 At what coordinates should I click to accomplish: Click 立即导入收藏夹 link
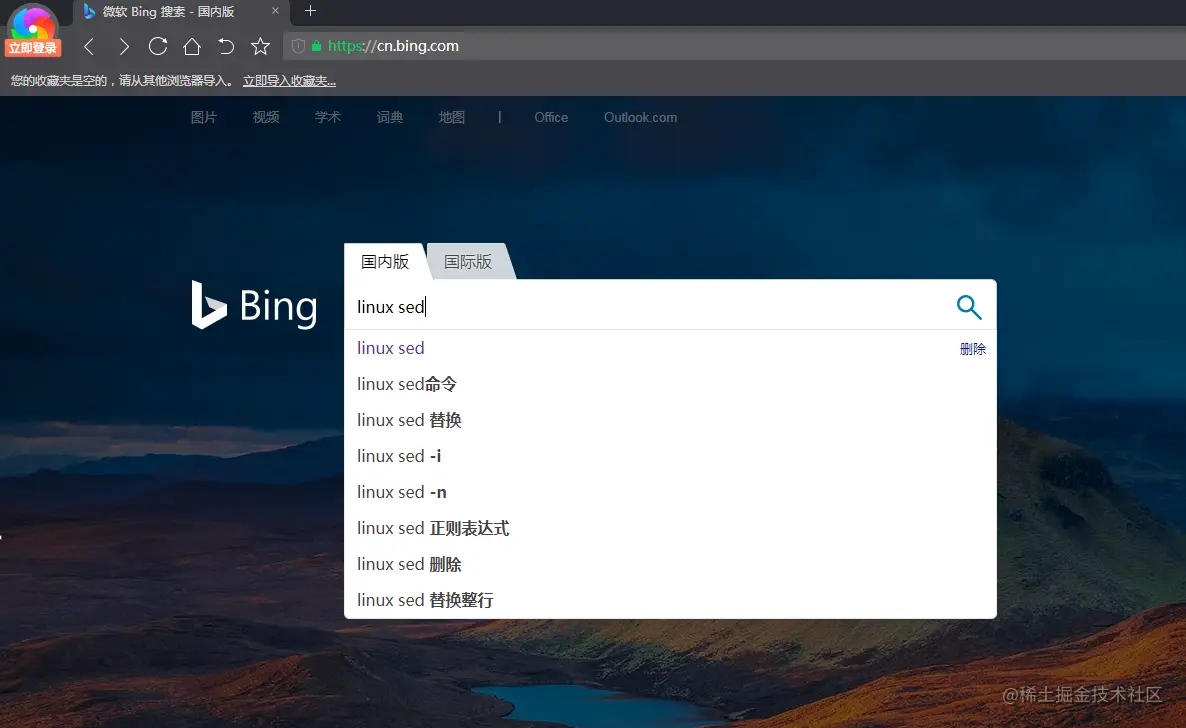pos(289,80)
